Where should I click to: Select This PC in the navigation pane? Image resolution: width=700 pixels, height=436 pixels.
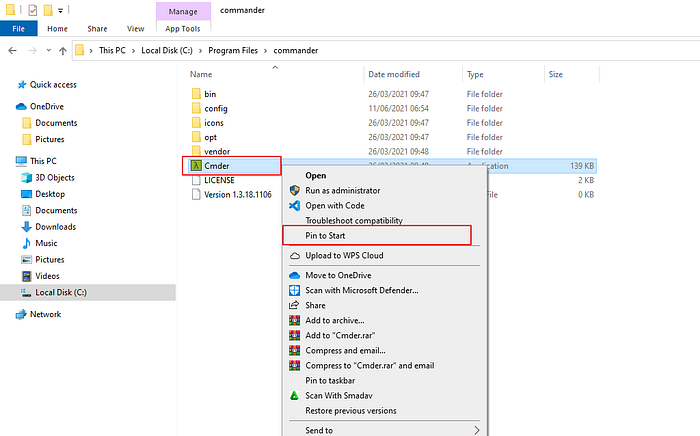click(x=43, y=161)
